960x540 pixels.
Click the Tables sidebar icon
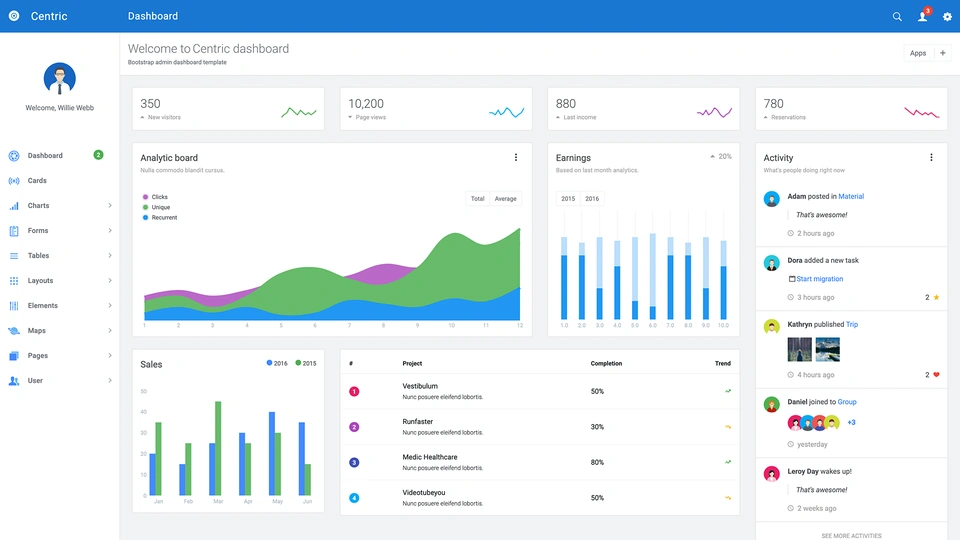[x=14, y=256]
